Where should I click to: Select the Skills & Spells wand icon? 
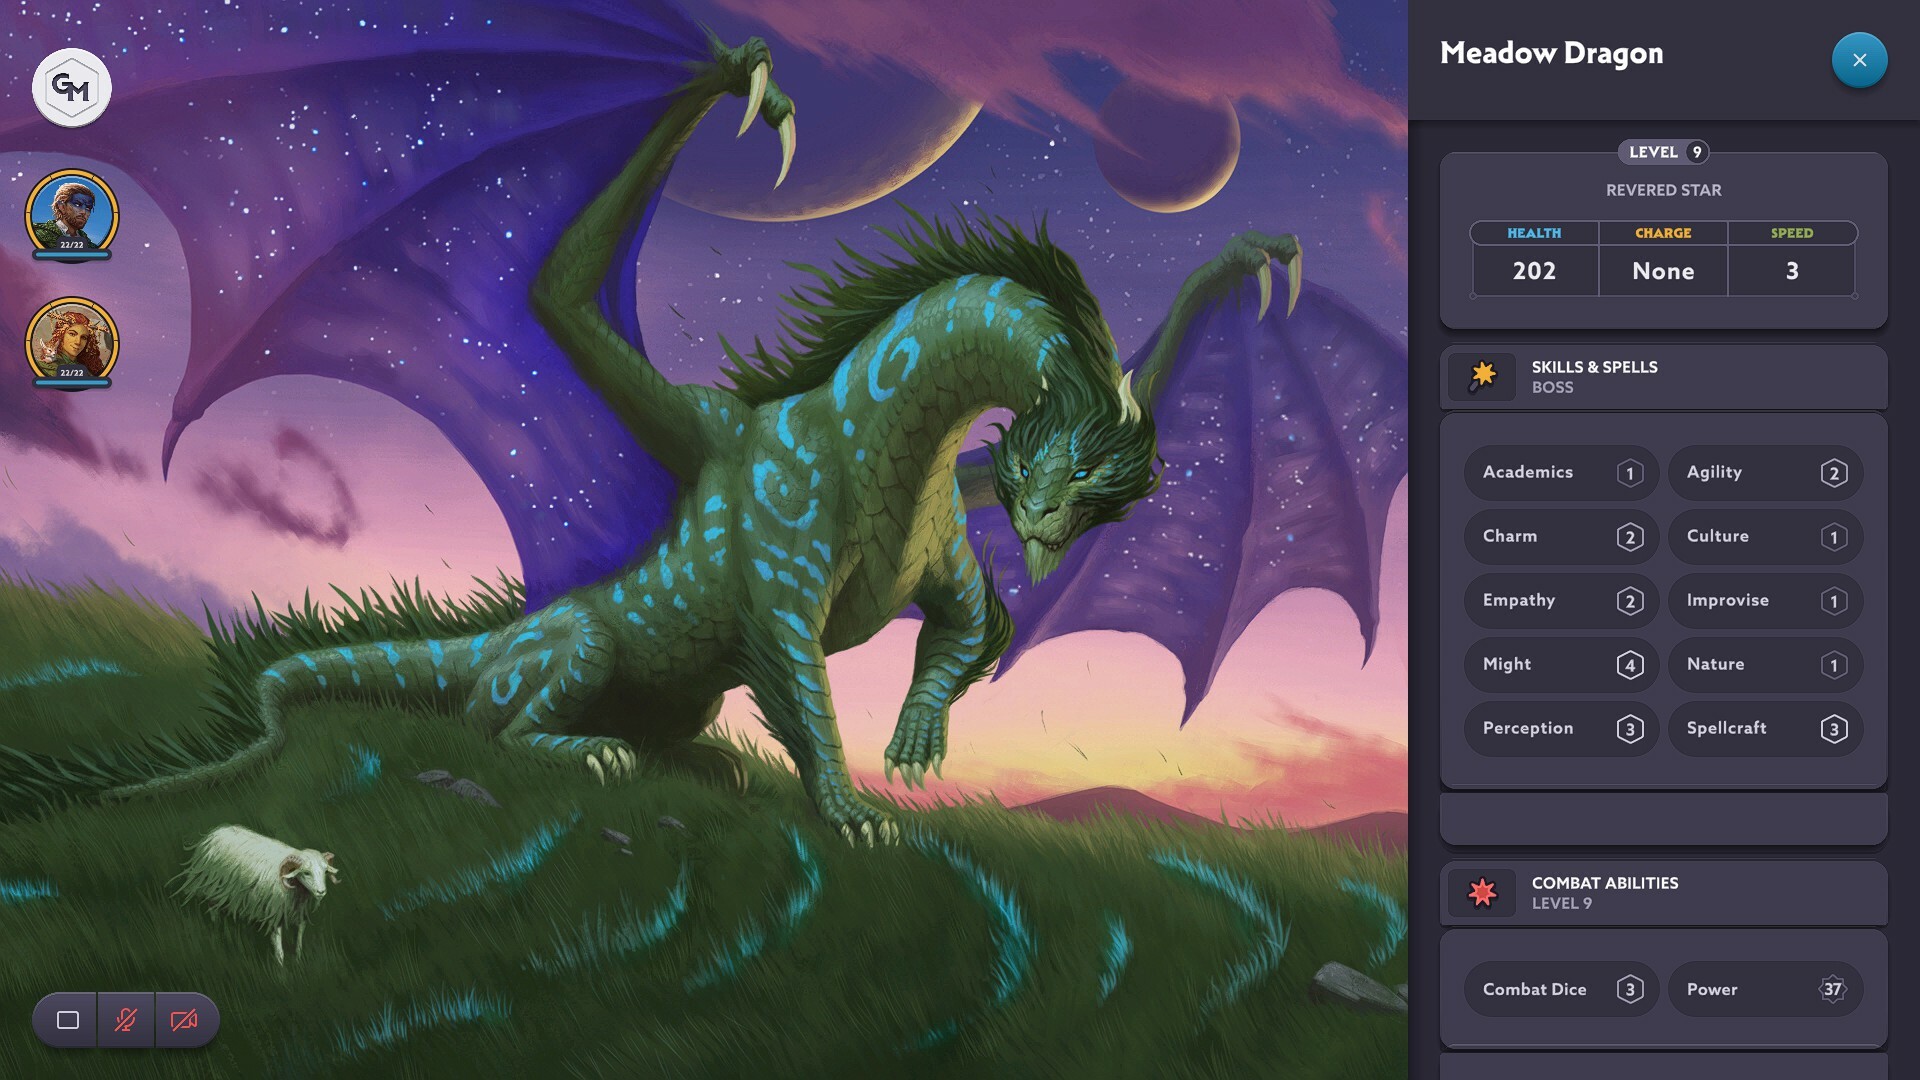1482,377
